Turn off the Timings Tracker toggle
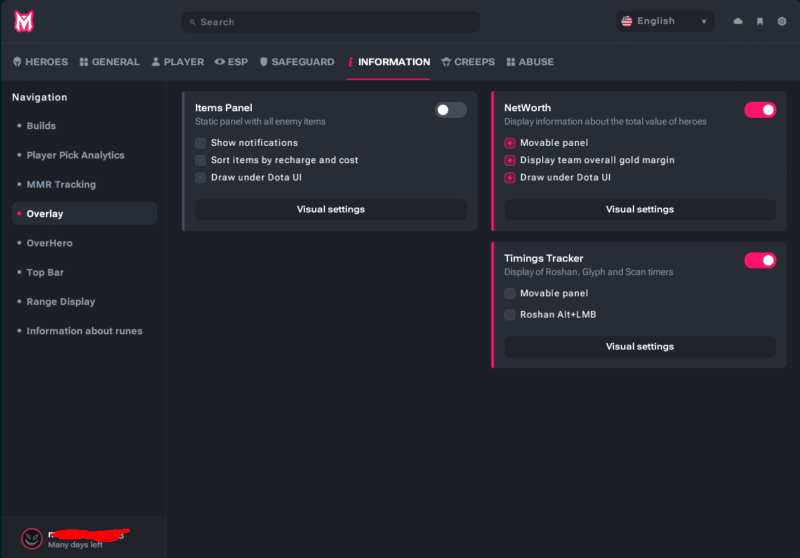This screenshot has width=800, height=558. pos(760,260)
